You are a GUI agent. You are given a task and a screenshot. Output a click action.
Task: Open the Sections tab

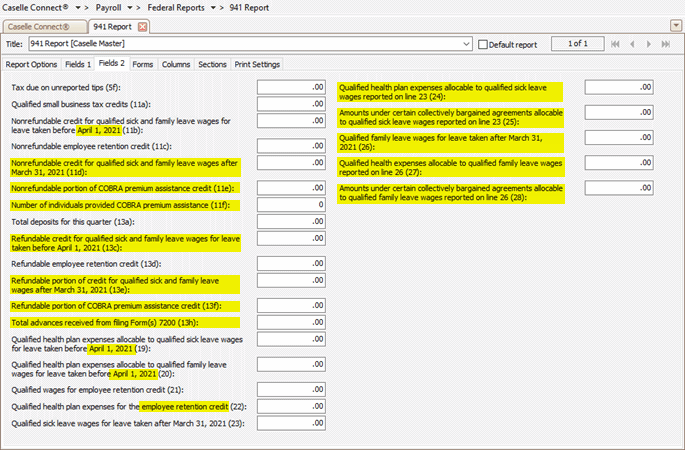(x=212, y=64)
